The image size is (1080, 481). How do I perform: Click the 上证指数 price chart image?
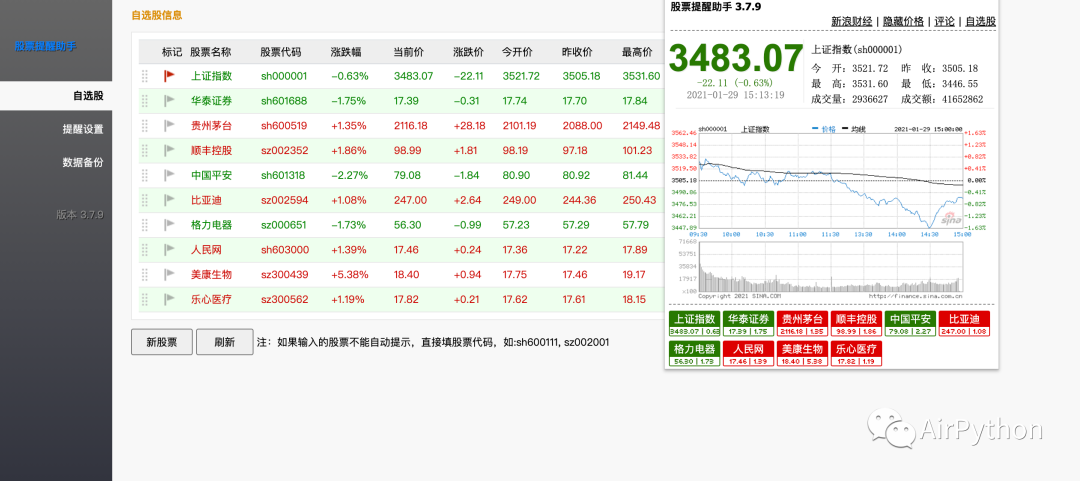(x=829, y=179)
